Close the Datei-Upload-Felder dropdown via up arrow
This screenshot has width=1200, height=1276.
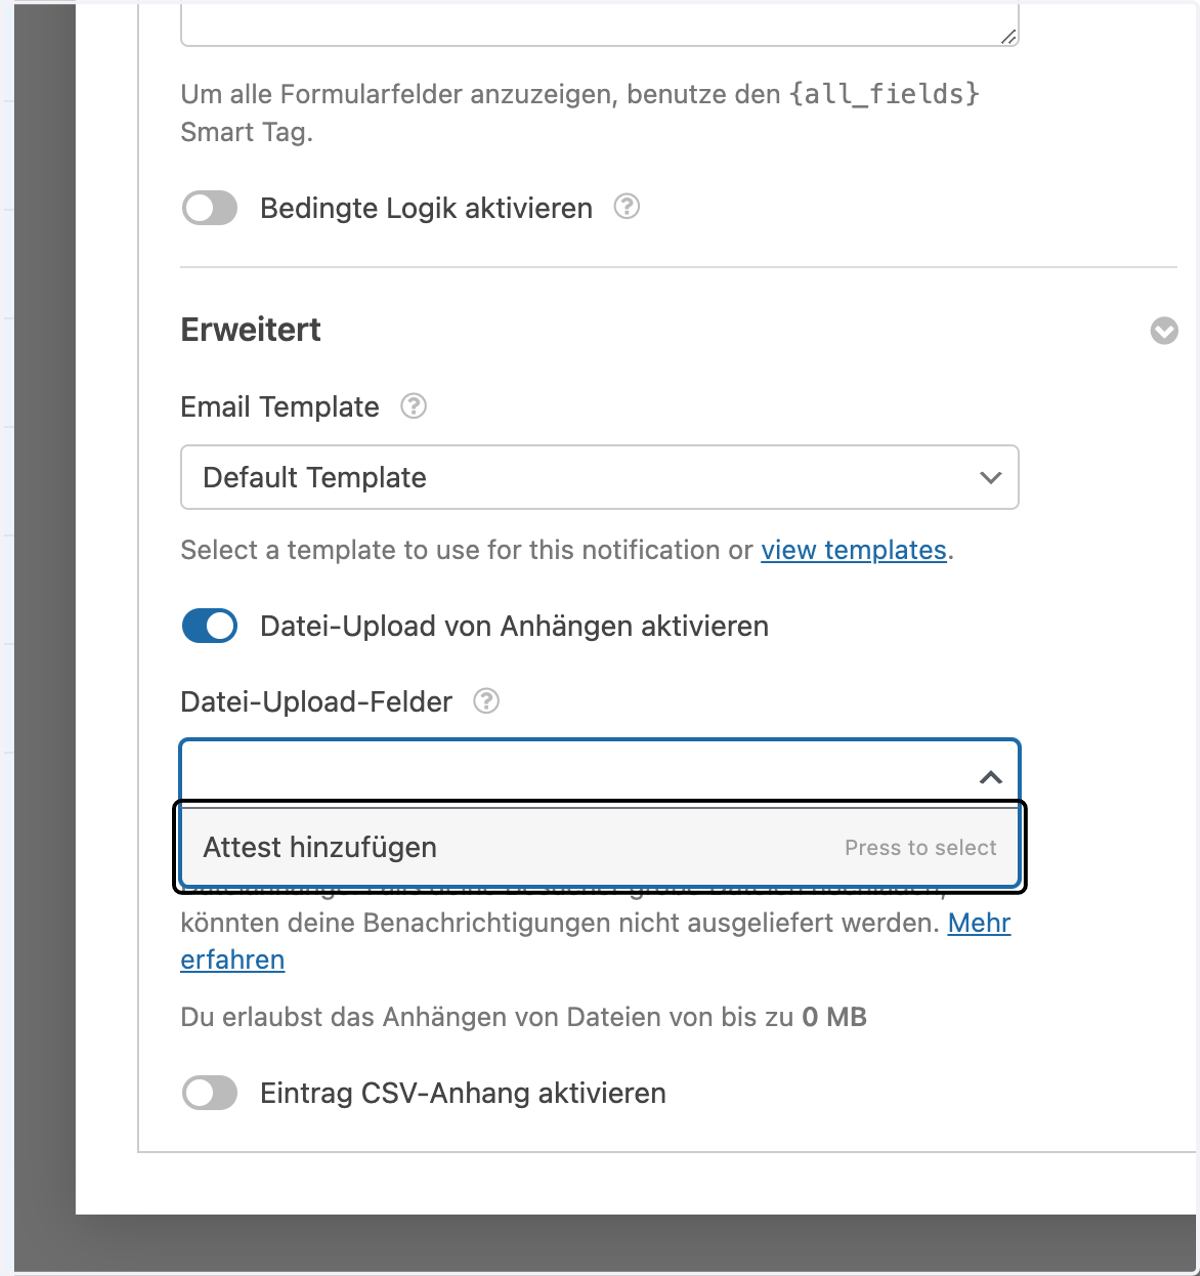[x=990, y=777]
